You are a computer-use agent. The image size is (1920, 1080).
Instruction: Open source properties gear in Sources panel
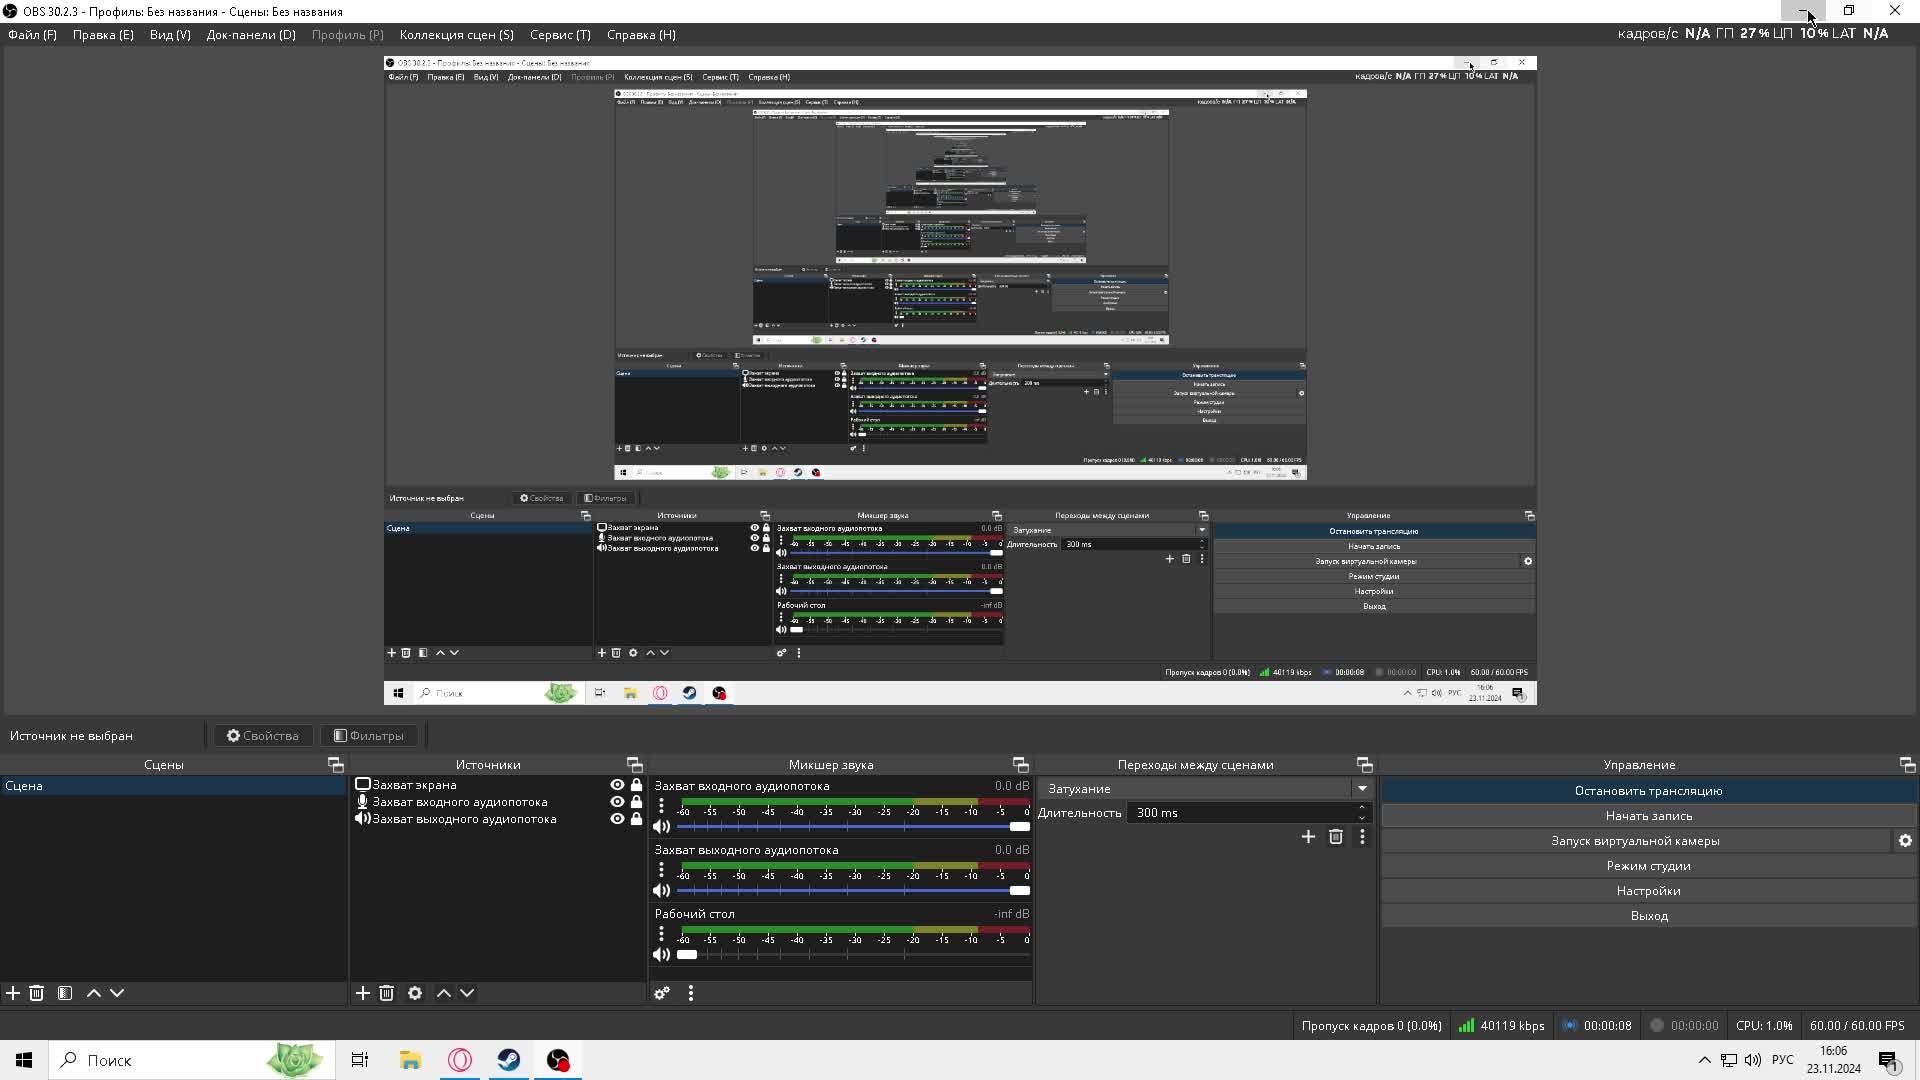pyautogui.click(x=415, y=993)
